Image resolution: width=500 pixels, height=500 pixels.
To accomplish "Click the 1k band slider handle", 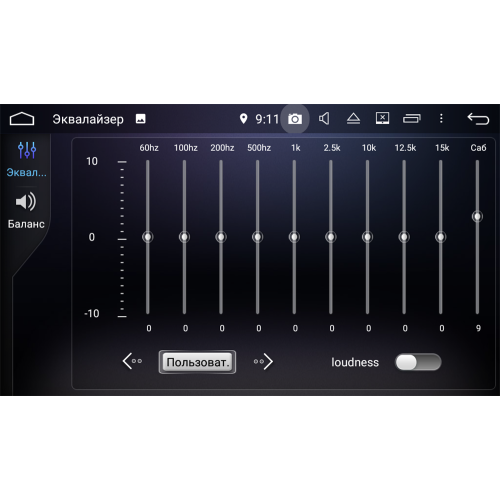I will pyautogui.click(x=294, y=237).
